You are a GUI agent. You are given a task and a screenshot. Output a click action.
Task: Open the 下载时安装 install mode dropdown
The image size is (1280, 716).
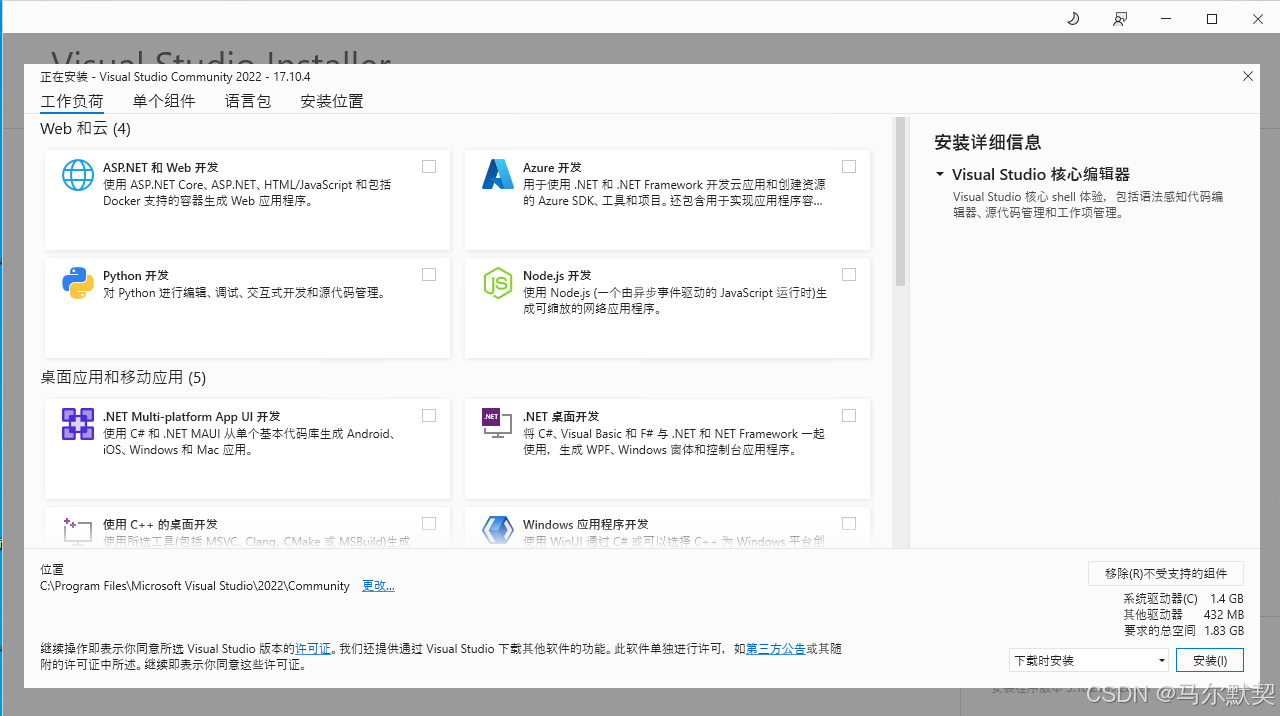(x=1088, y=660)
